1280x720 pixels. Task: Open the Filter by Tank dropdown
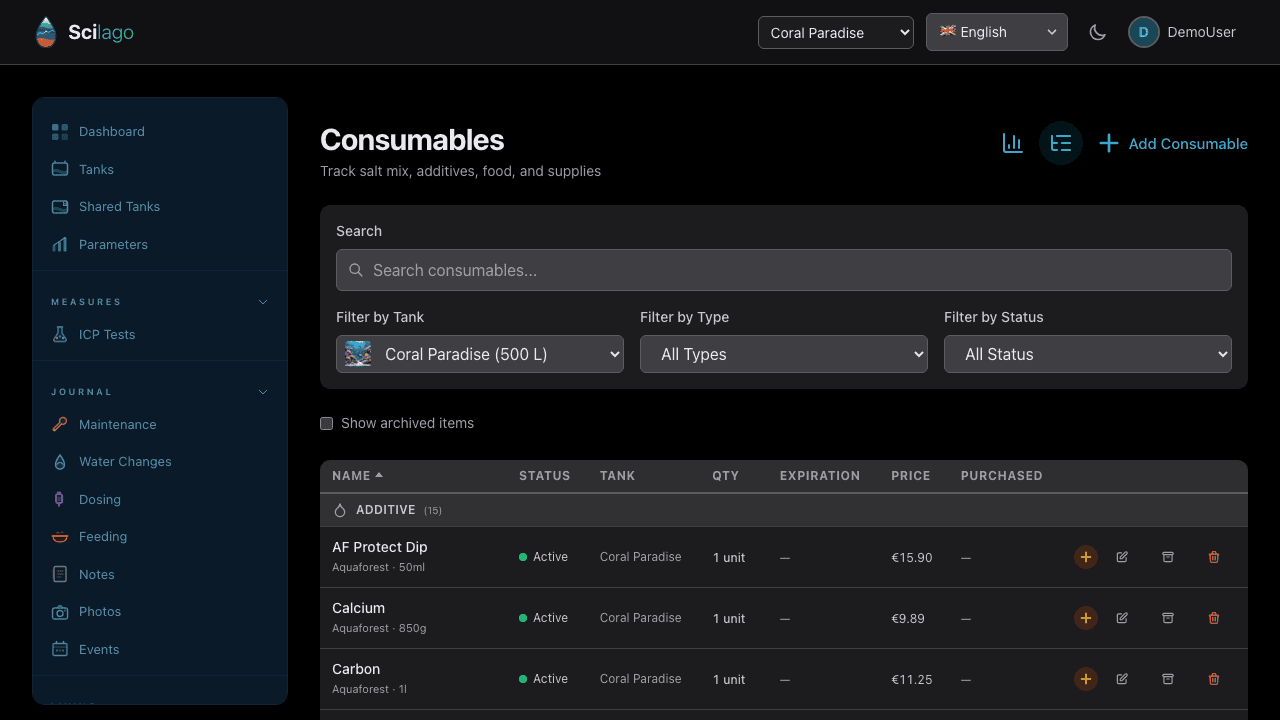click(480, 354)
